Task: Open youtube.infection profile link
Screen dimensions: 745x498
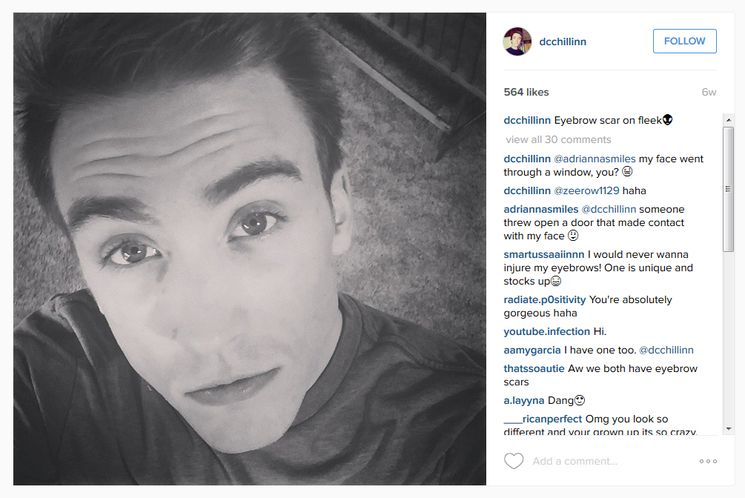Action: coord(546,332)
